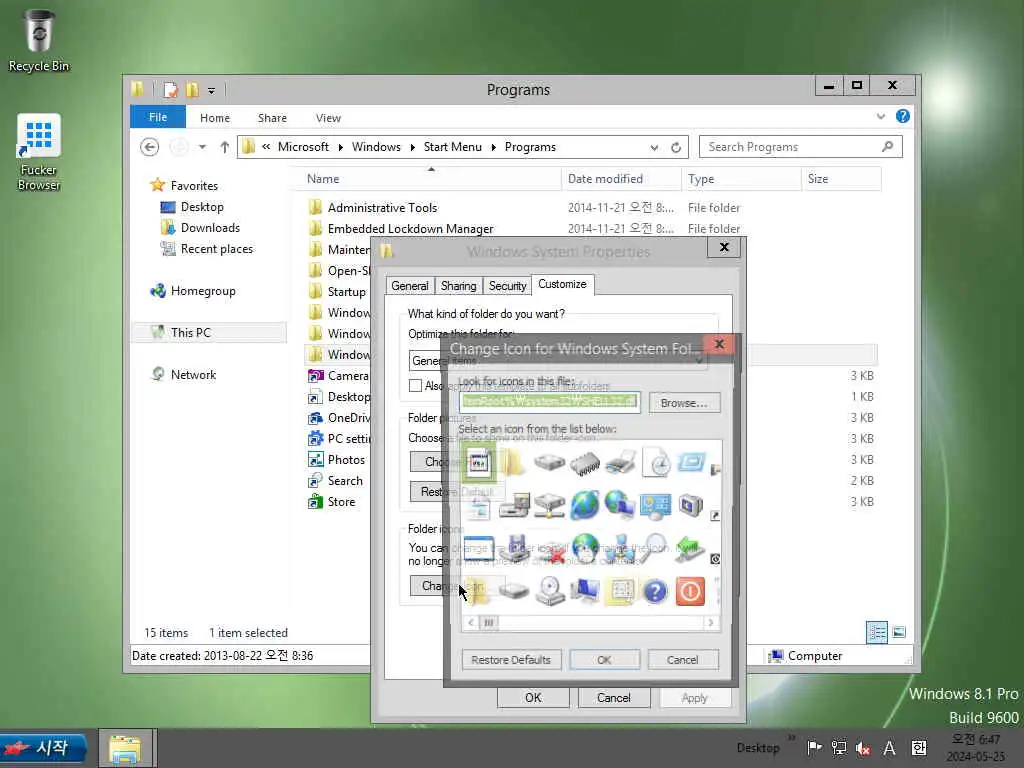
Task: Select the grey hard drive icon in top row
Action: coord(549,463)
